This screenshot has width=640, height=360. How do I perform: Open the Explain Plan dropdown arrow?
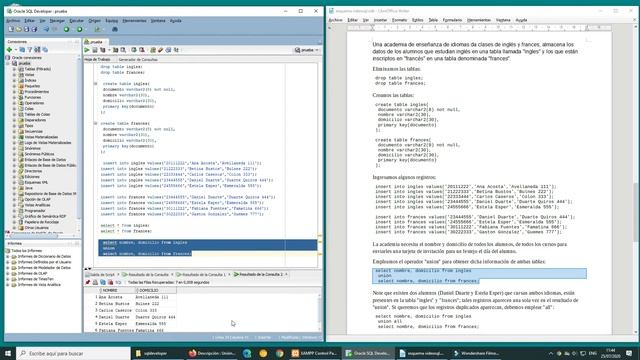pyautogui.click(x=109, y=50)
